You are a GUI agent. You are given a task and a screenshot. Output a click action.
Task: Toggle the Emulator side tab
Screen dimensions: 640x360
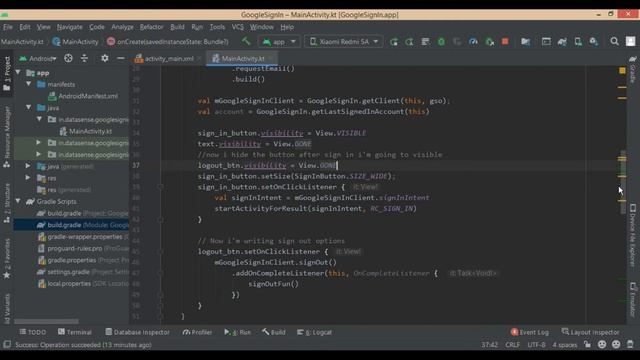(x=633, y=299)
